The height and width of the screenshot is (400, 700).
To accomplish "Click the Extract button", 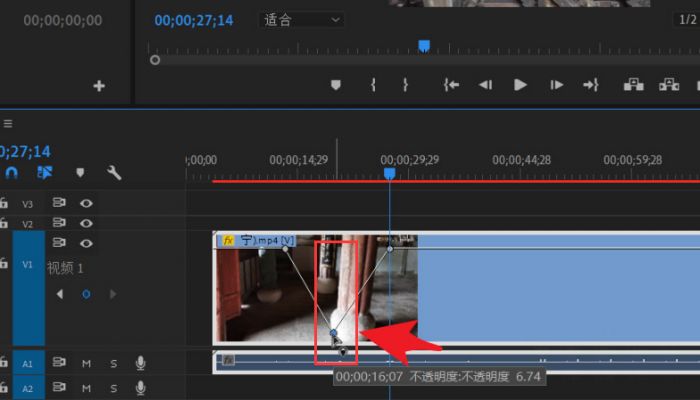I will (669, 86).
